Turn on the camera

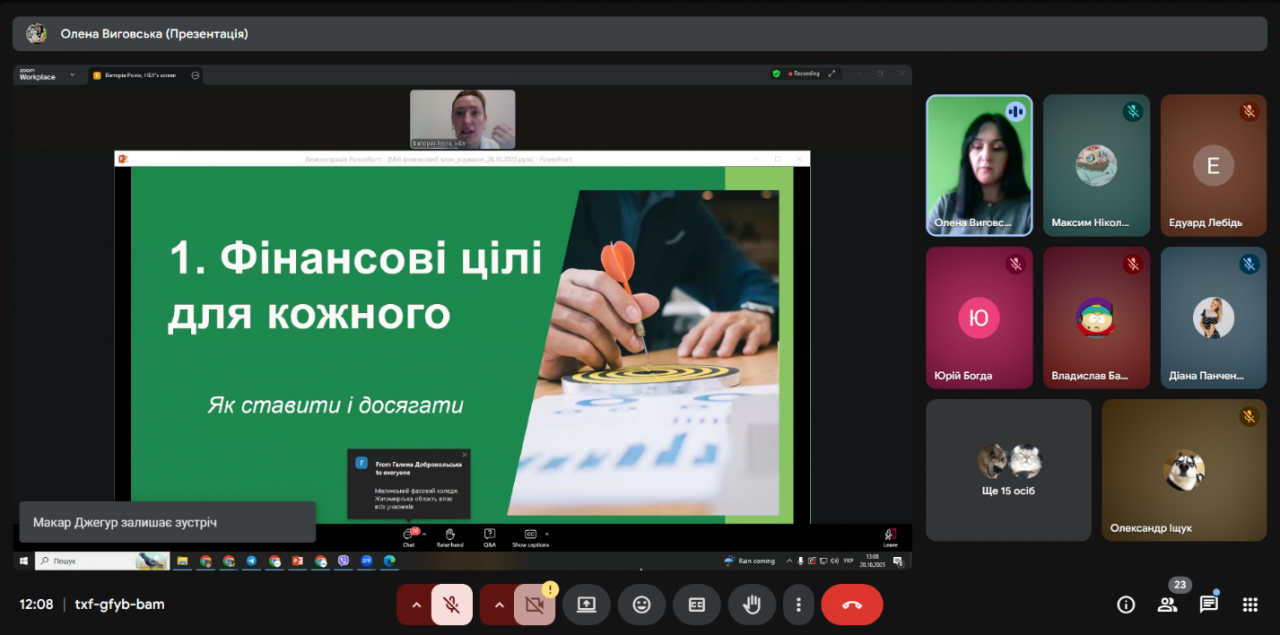click(x=534, y=604)
